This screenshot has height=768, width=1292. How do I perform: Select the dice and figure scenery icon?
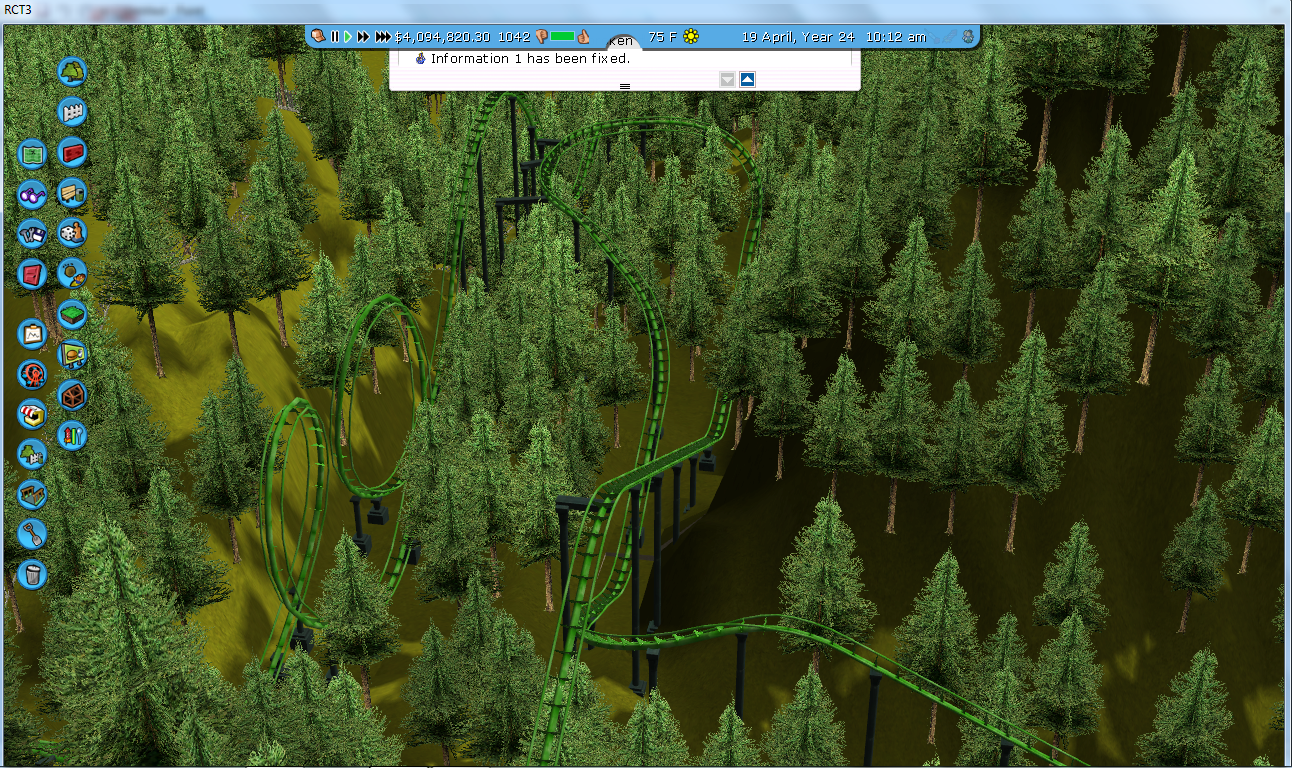click(x=72, y=233)
